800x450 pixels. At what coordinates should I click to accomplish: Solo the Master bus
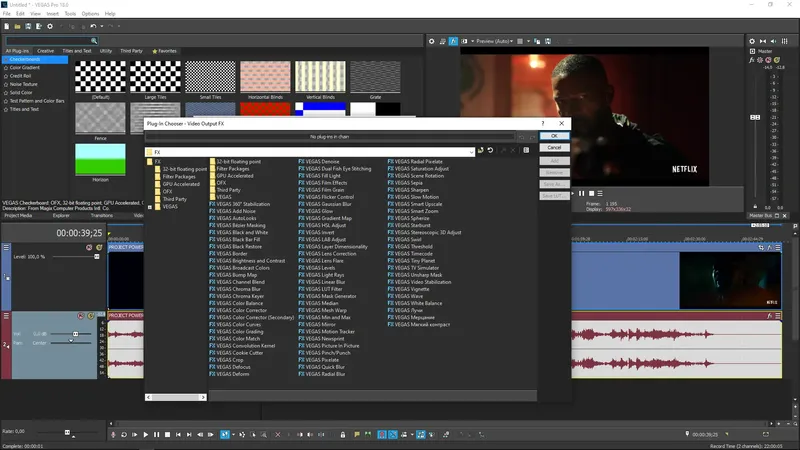click(777, 60)
